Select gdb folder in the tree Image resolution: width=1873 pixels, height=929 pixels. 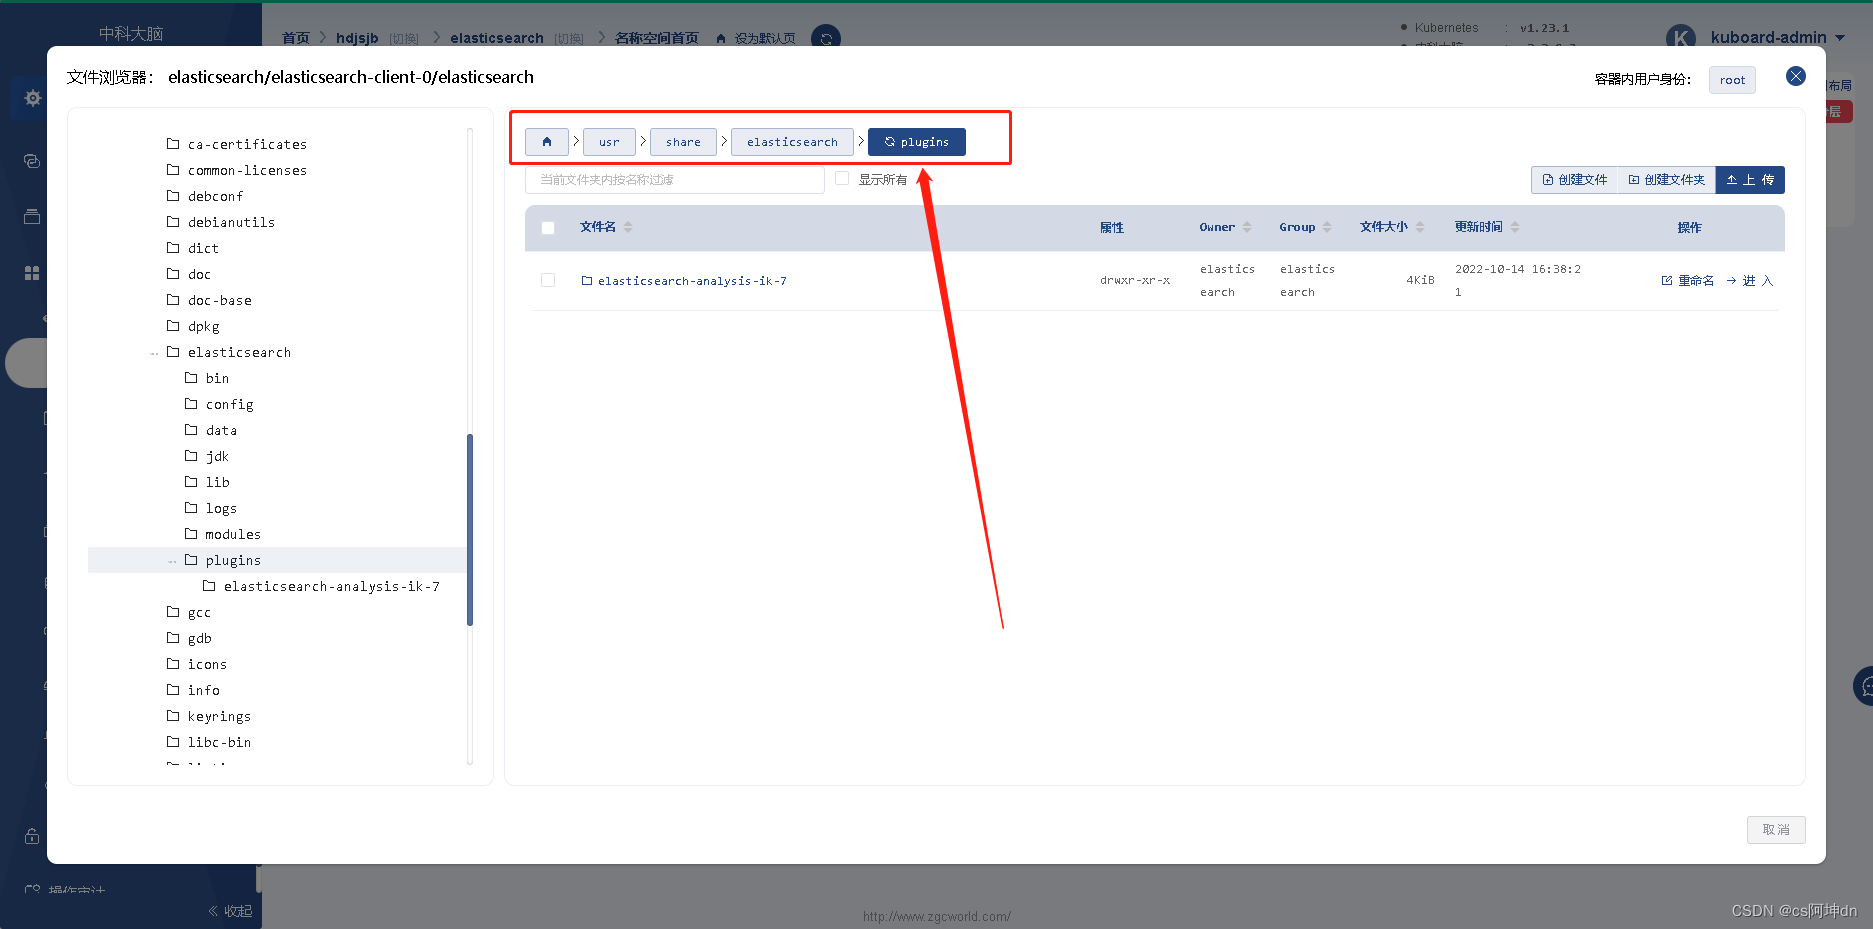(x=199, y=638)
